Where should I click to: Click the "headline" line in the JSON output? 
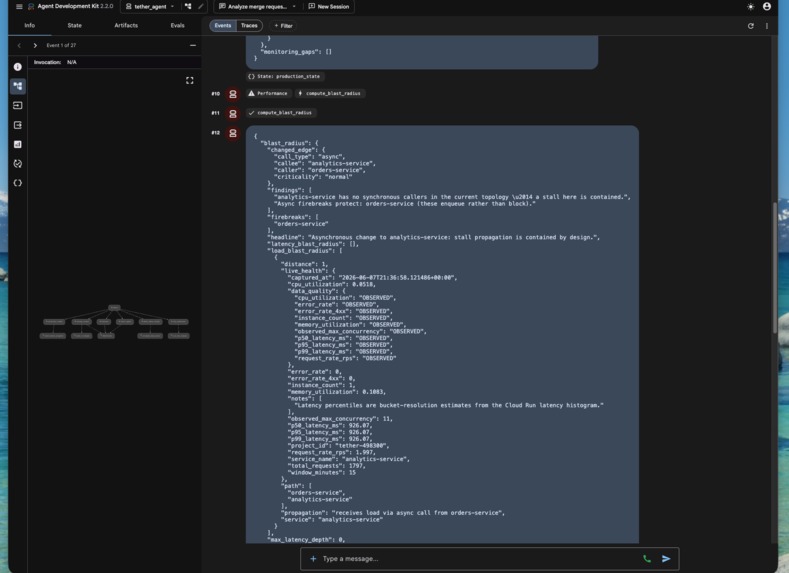[433, 237]
